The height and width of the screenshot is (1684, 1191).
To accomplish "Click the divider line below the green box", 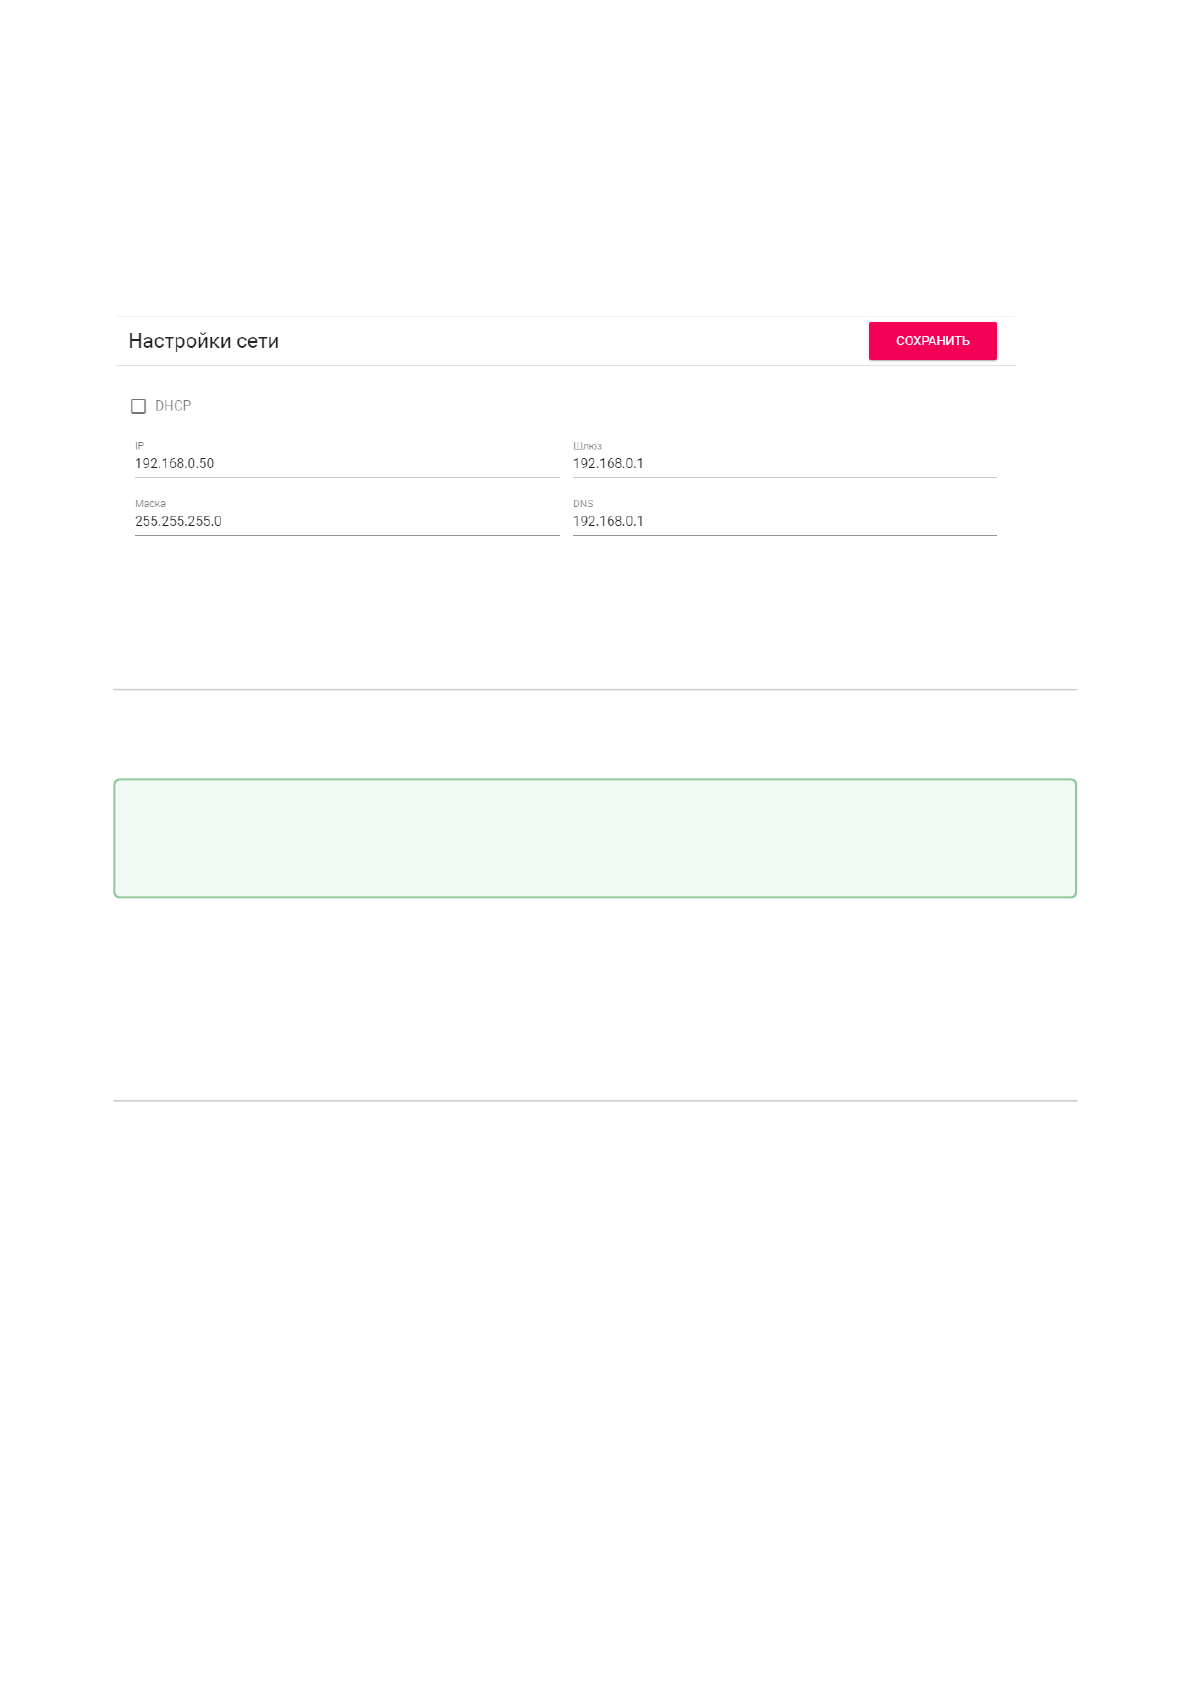I will 595,1101.
